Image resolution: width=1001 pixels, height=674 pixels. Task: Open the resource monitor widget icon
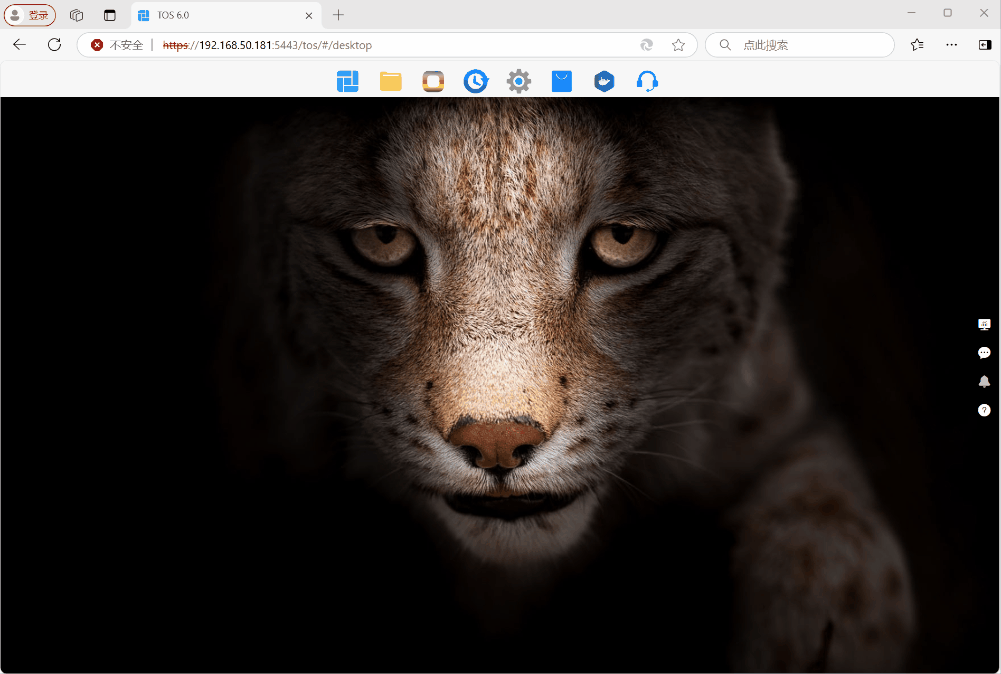(984, 324)
